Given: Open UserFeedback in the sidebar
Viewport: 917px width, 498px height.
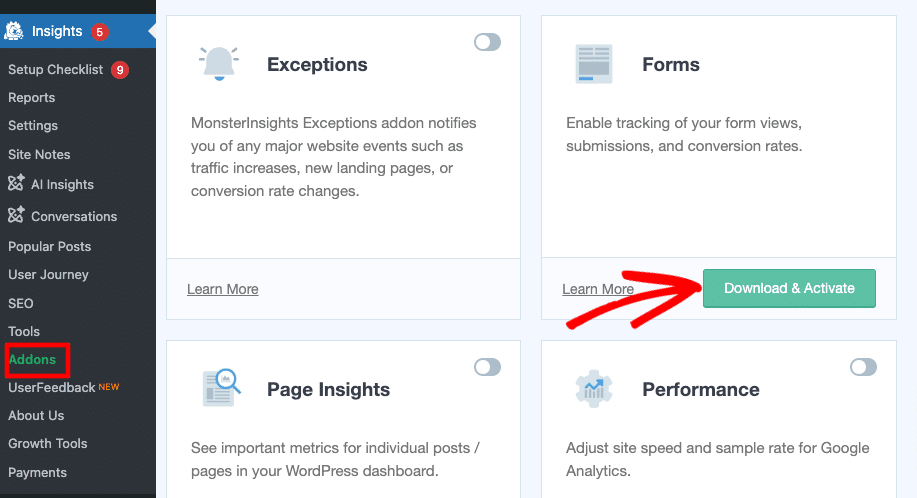Looking at the screenshot, I should pos(52,387).
